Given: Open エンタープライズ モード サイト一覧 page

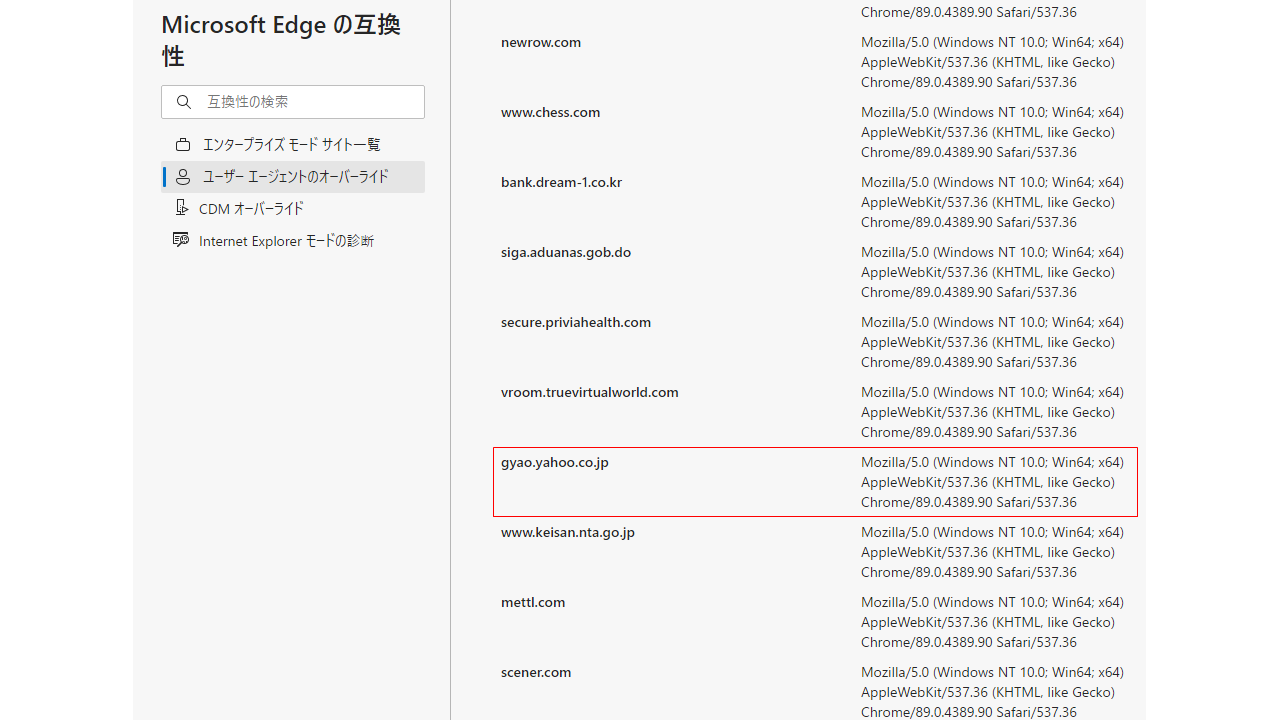Looking at the screenshot, I should coord(293,145).
